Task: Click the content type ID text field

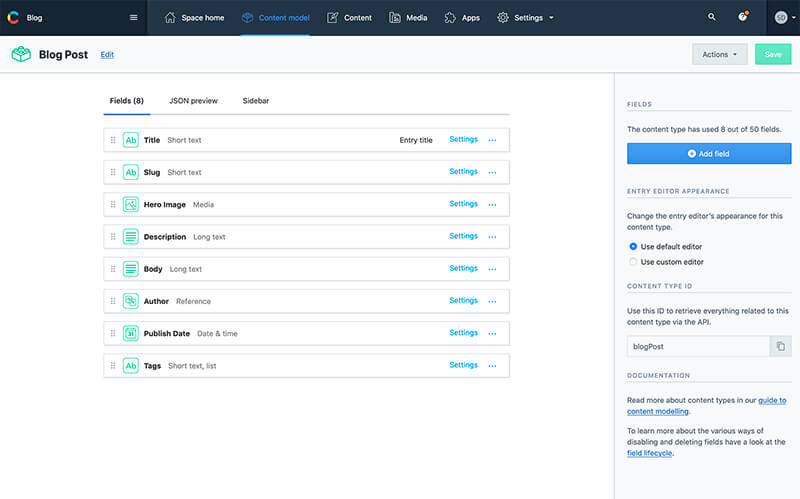Action: click(x=698, y=346)
